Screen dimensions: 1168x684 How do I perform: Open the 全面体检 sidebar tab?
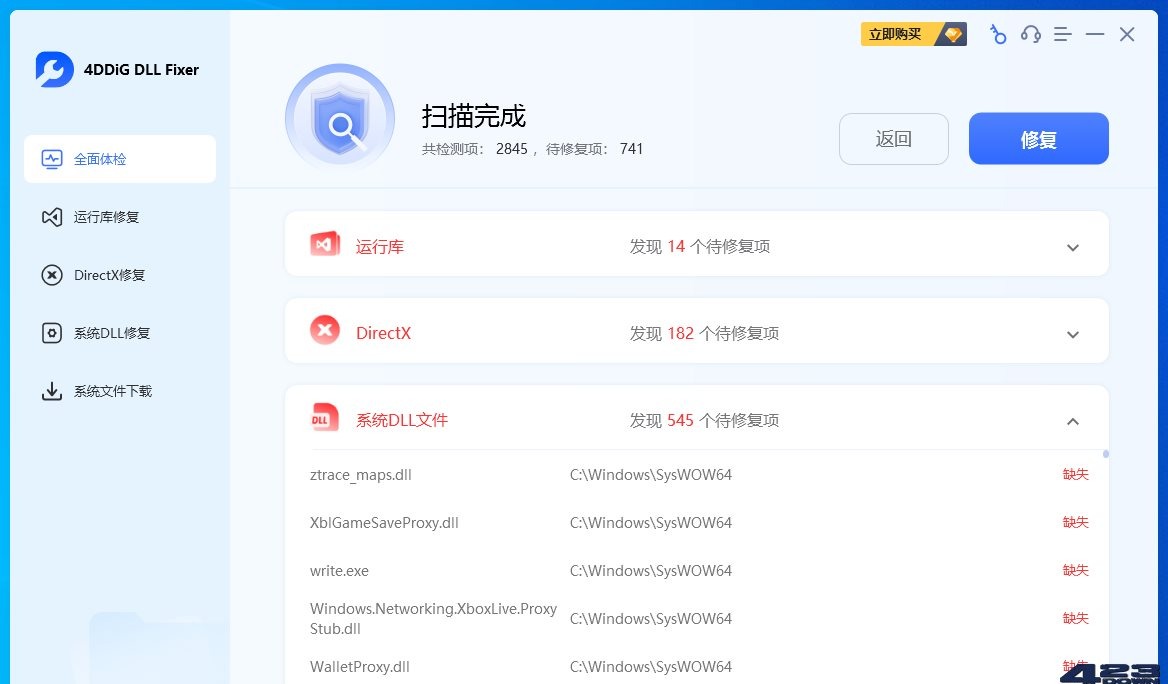(x=120, y=159)
